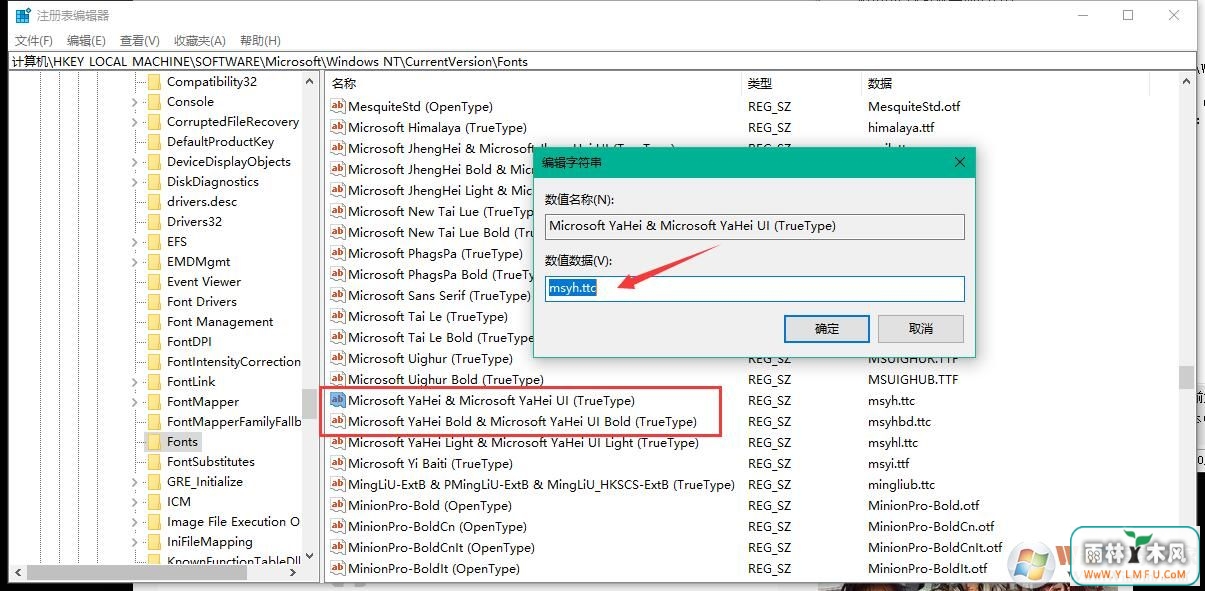Viewport: 1205px width, 591px height.
Task: Expand the EFS key
Action: click(x=135, y=242)
